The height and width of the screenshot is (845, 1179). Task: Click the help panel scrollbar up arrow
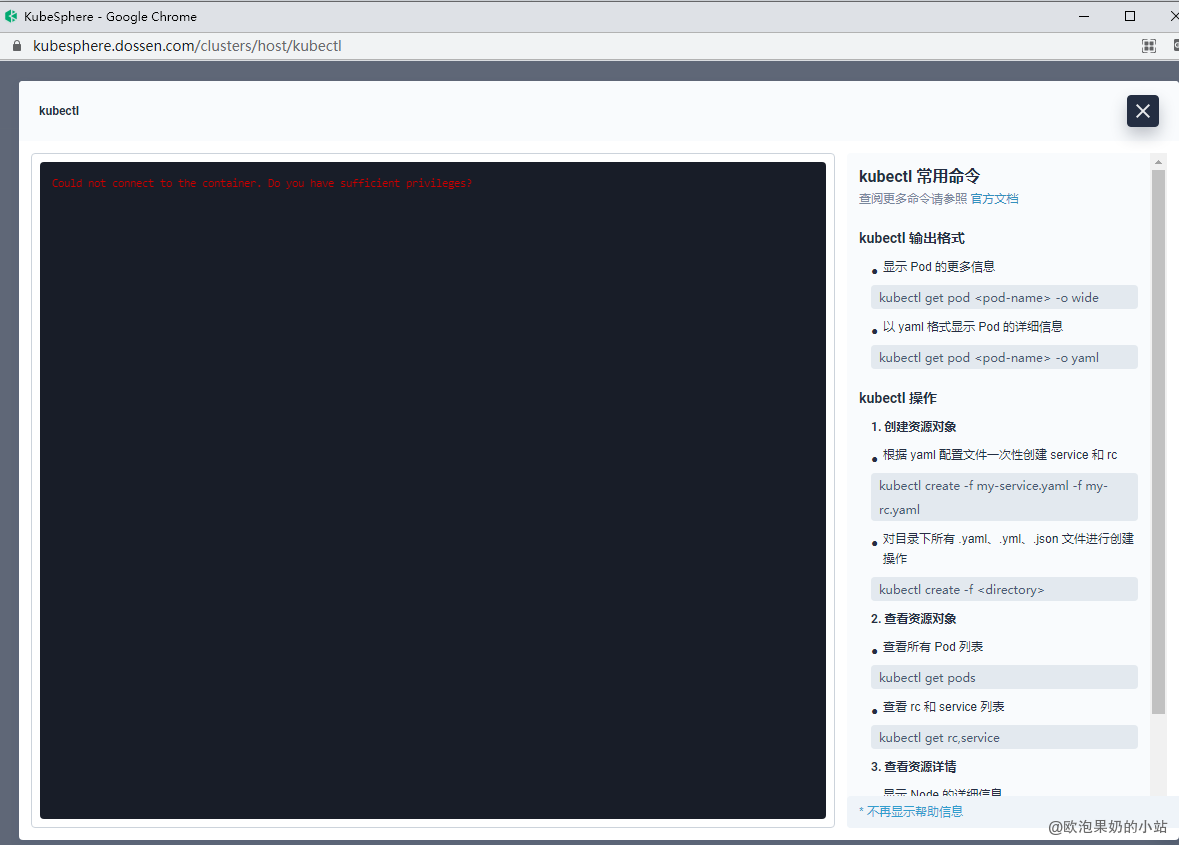tap(1158, 162)
